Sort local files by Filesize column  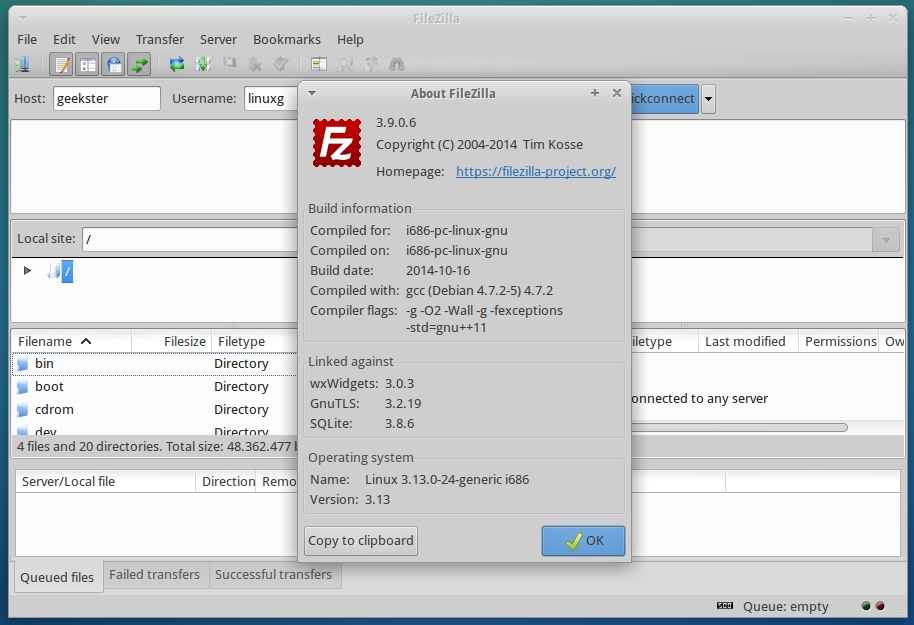[171, 341]
